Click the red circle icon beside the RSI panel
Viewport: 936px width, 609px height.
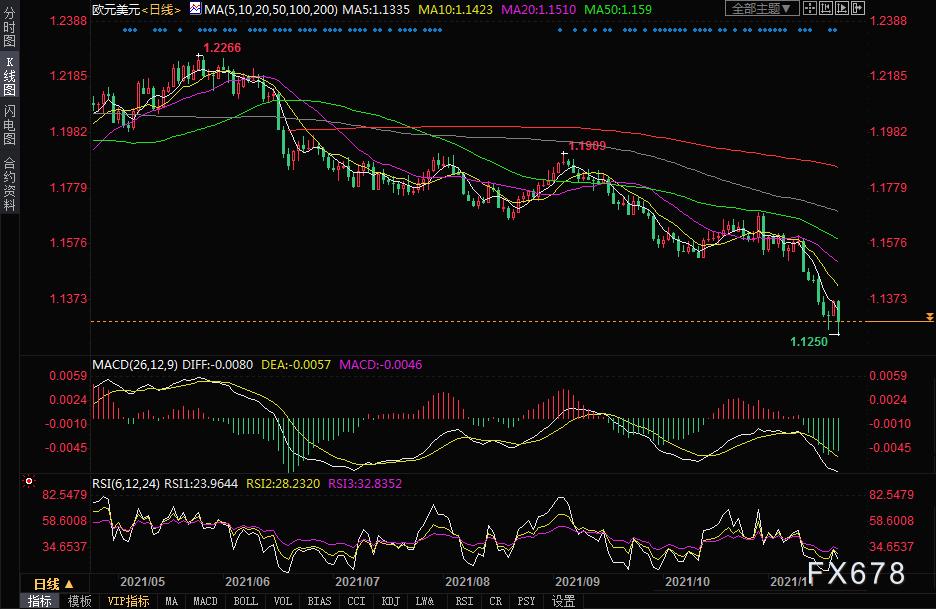28,481
